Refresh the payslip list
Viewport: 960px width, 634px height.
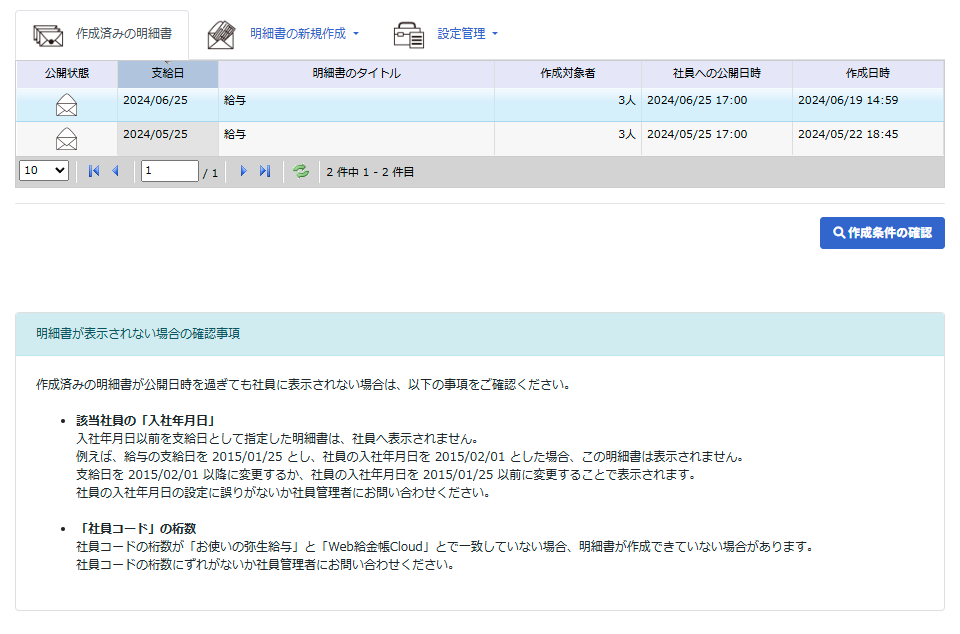(x=300, y=171)
